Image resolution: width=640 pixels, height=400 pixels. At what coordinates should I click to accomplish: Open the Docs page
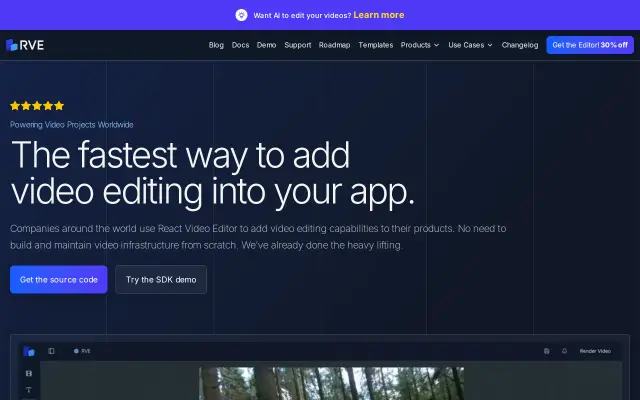(x=240, y=45)
